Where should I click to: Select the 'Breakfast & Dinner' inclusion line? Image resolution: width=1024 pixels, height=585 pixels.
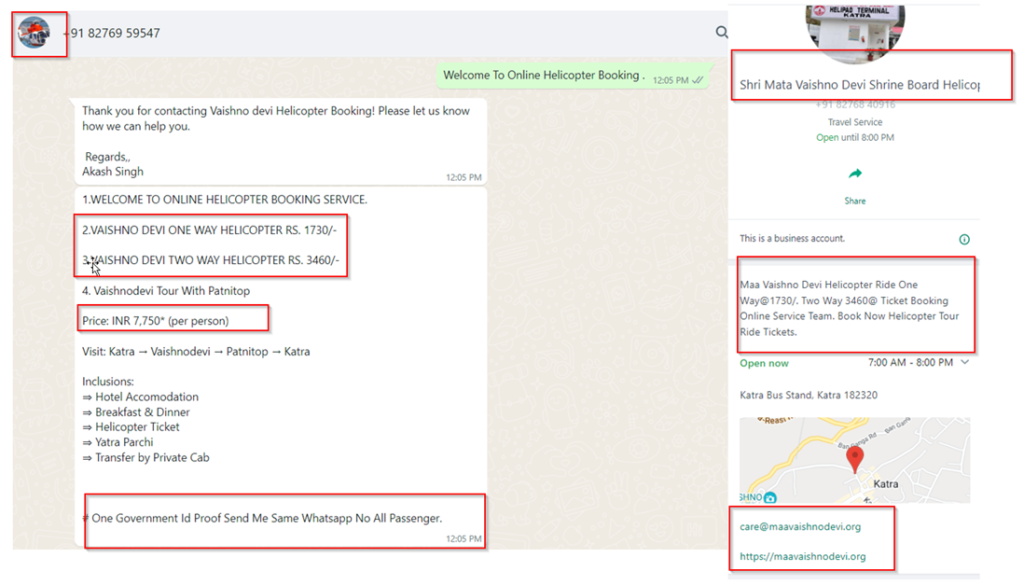pos(136,412)
